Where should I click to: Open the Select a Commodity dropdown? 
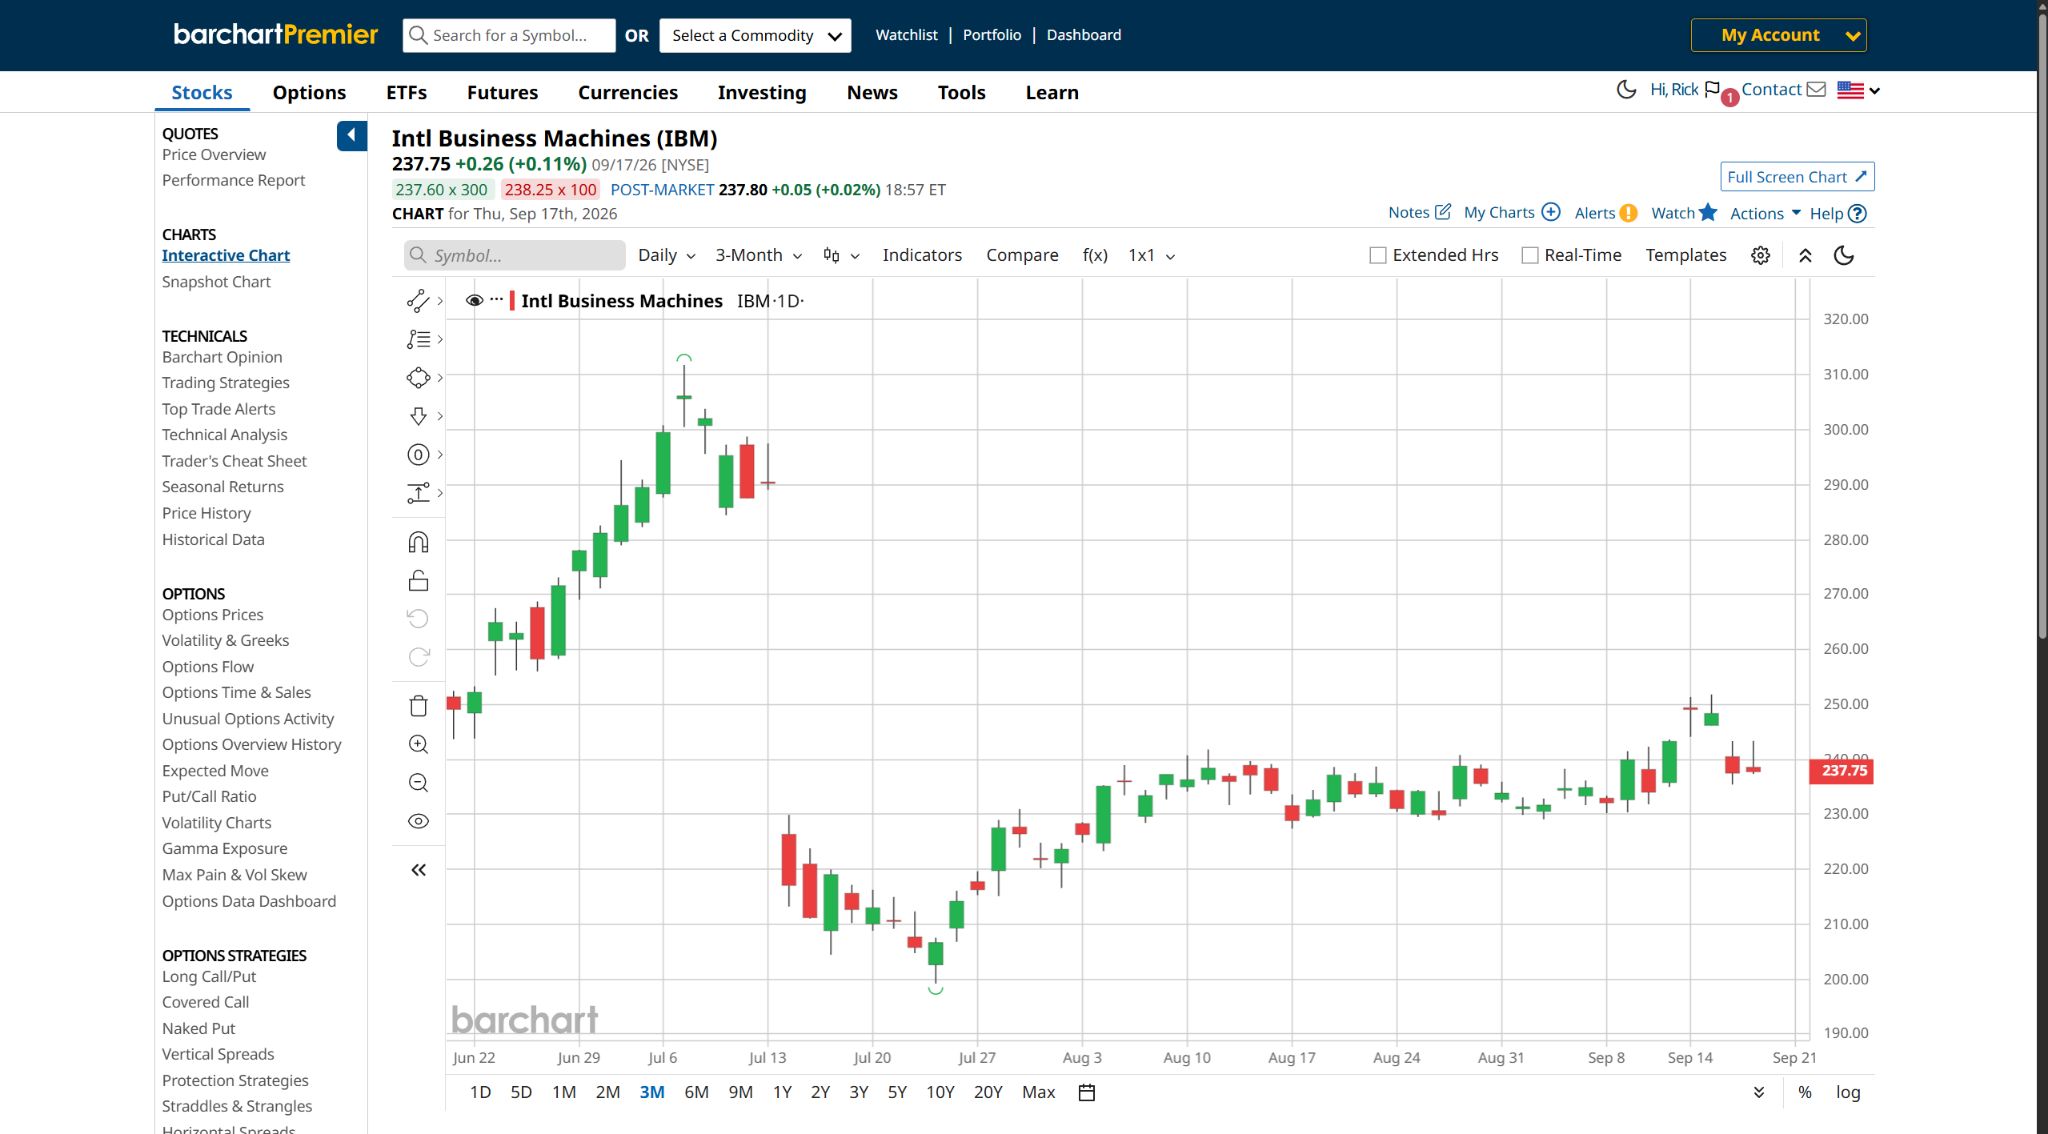pyautogui.click(x=756, y=35)
